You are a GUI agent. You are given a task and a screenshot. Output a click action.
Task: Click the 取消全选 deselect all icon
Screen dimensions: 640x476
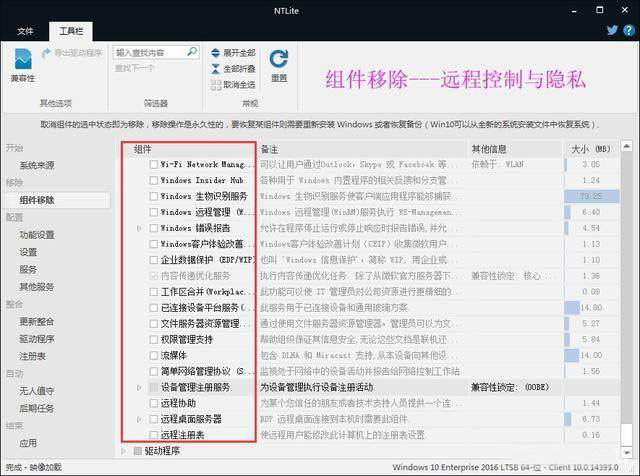coord(216,85)
